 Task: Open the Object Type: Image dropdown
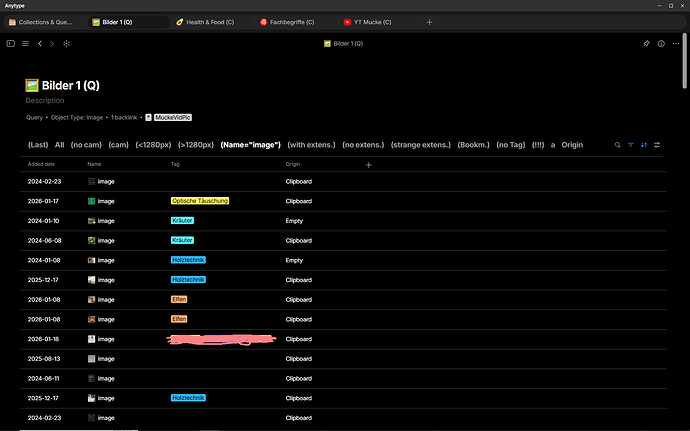click(77, 118)
